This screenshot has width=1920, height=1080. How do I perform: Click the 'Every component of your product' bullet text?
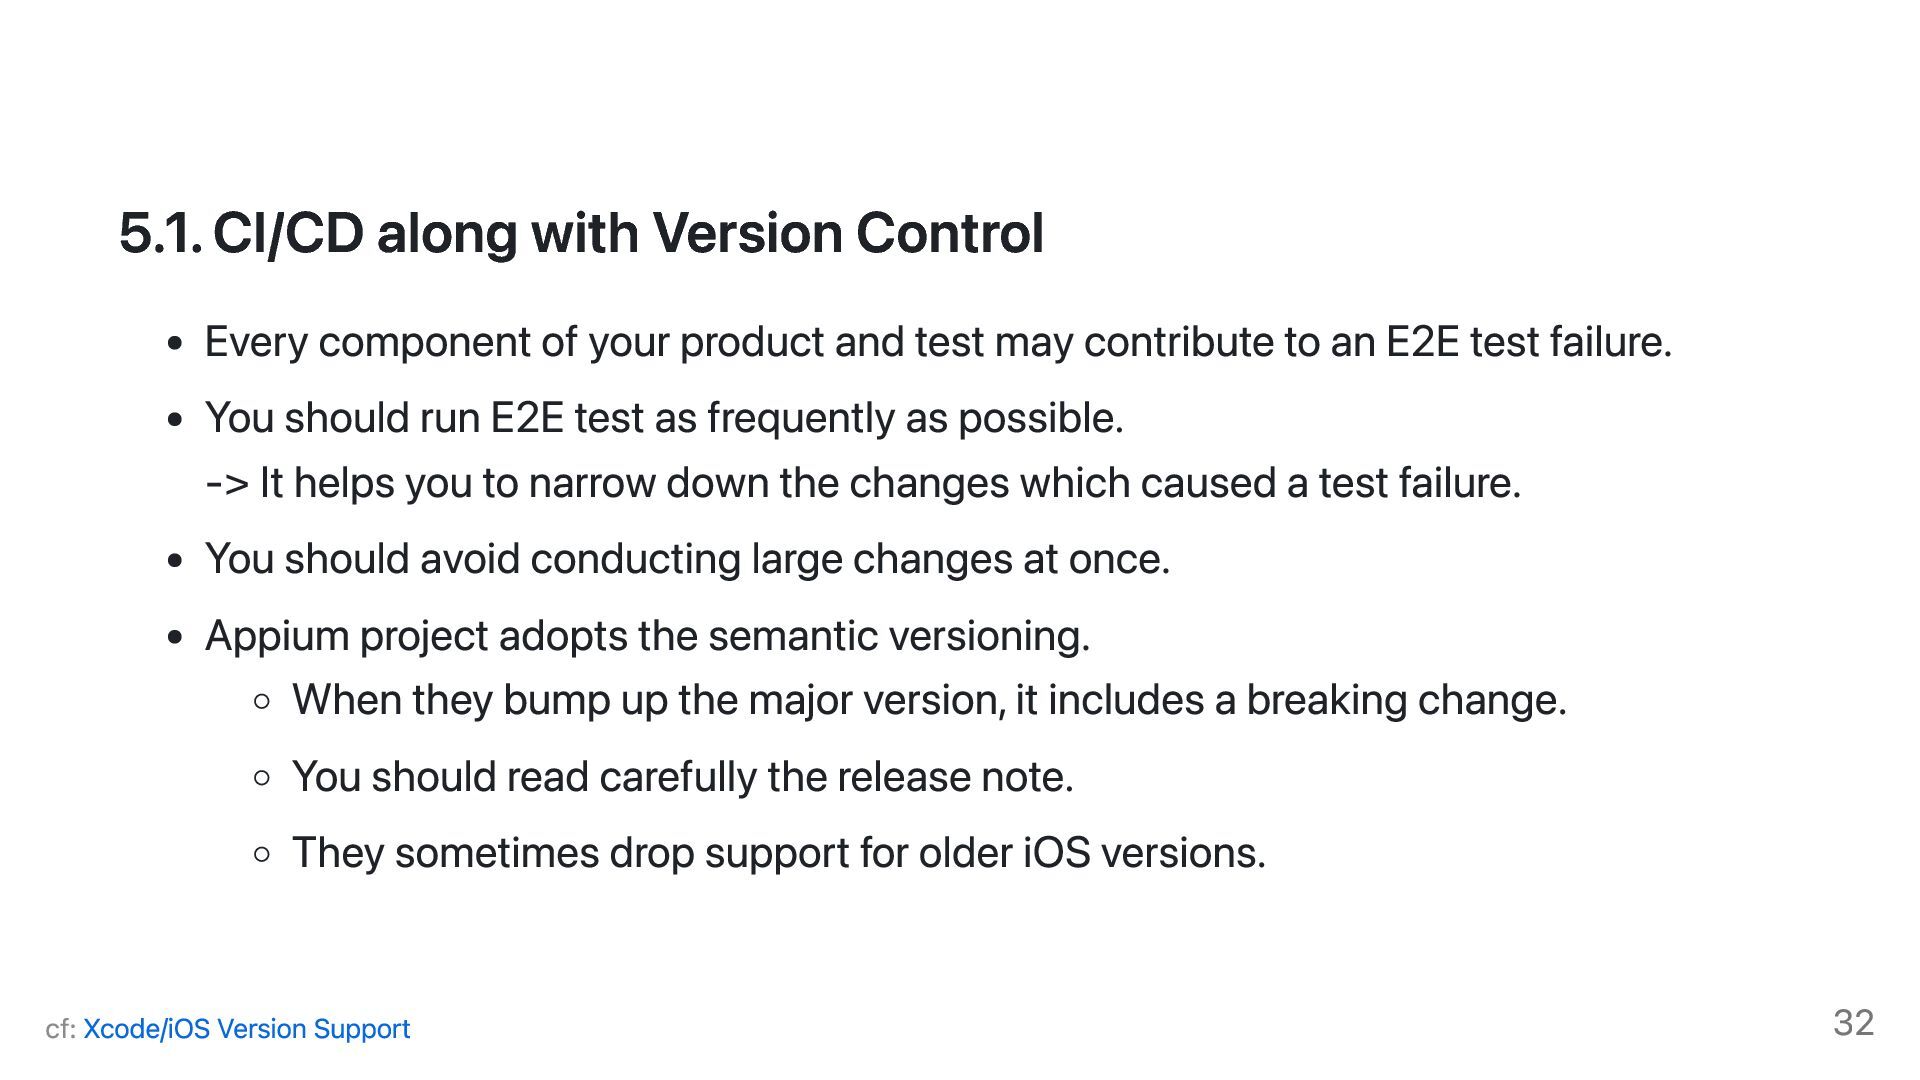click(x=938, y=342)
